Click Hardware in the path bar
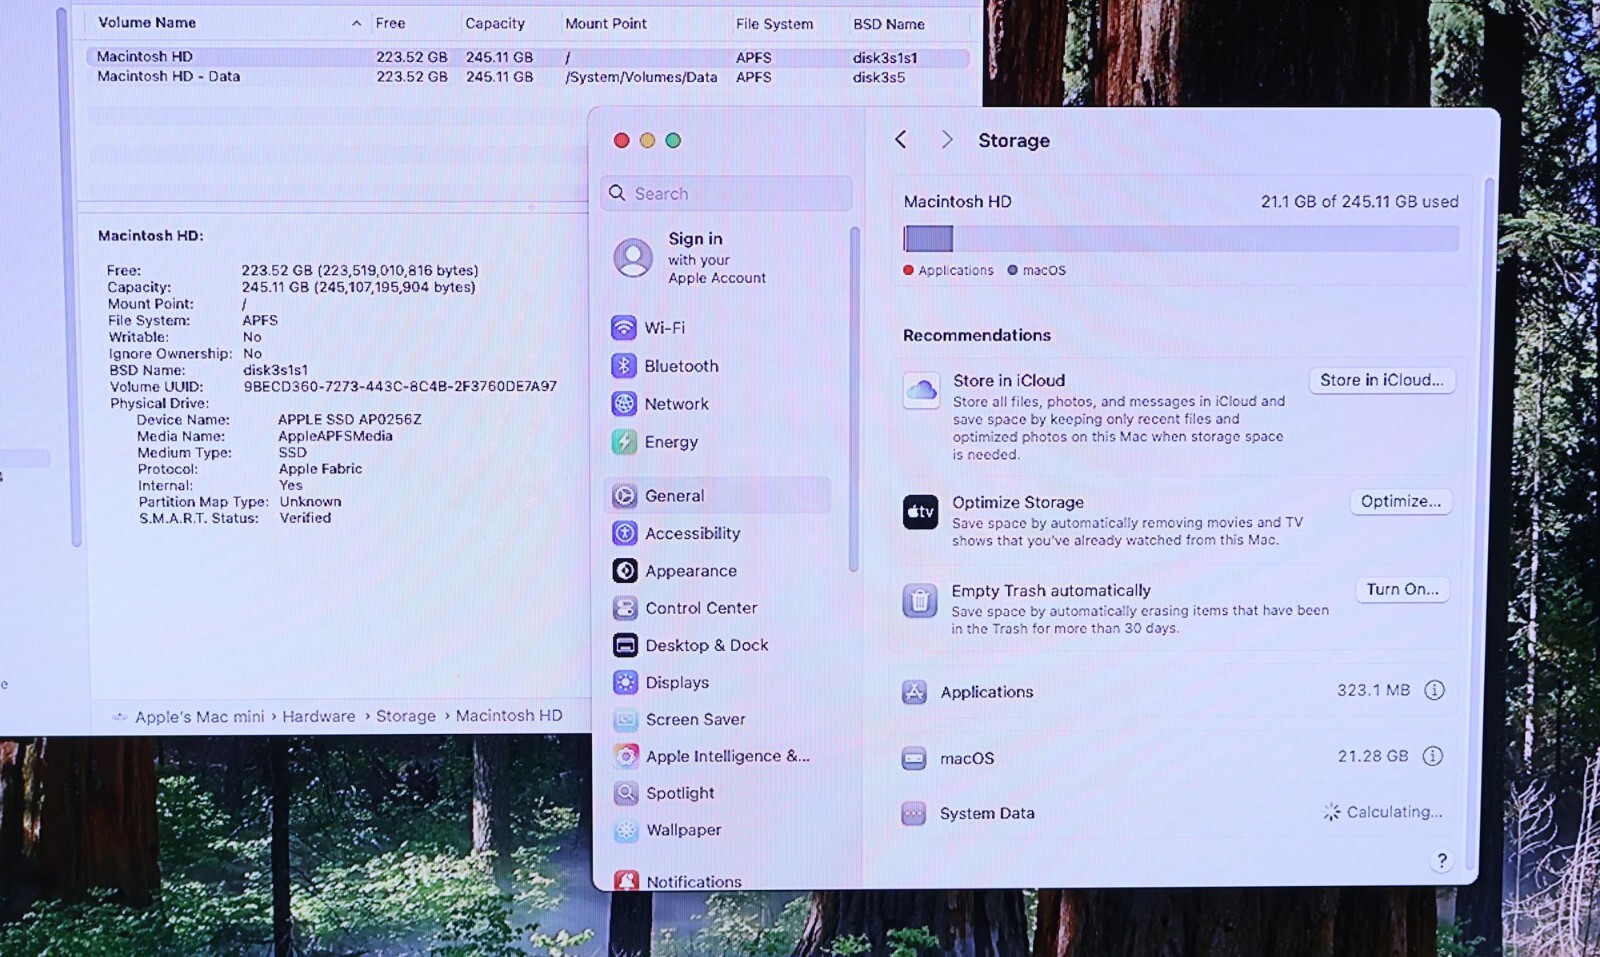This screenshot has height=957, width=1600. click(x=318, y=717)
